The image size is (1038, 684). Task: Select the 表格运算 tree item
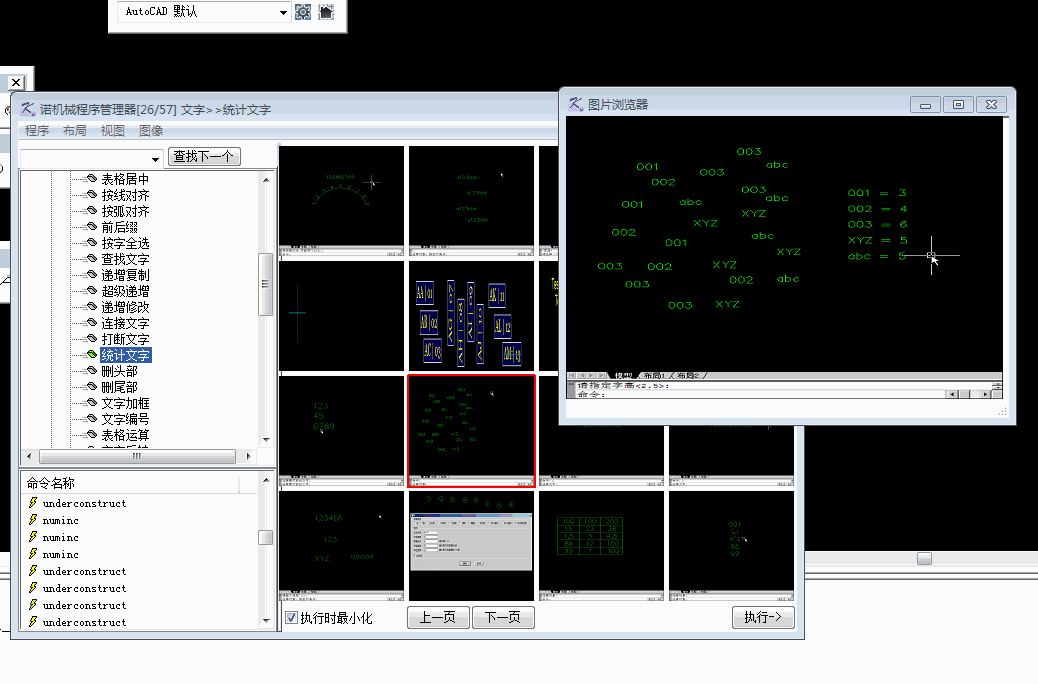[x=125, y=435]
